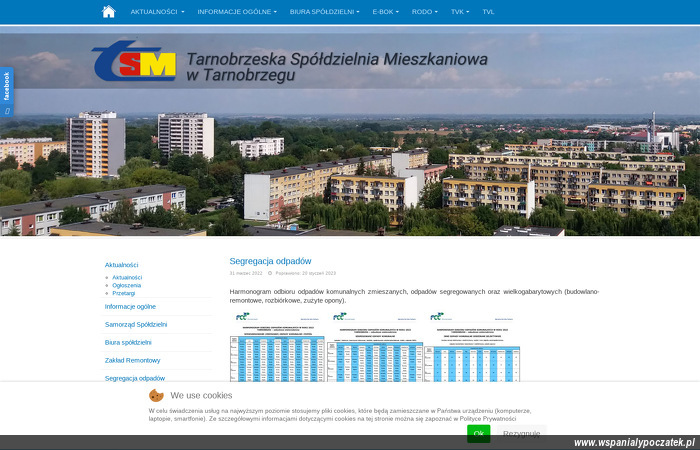Click the Tarnobrzeska Spółdzielnia Mieszkaniowa header title

(337, 67)
